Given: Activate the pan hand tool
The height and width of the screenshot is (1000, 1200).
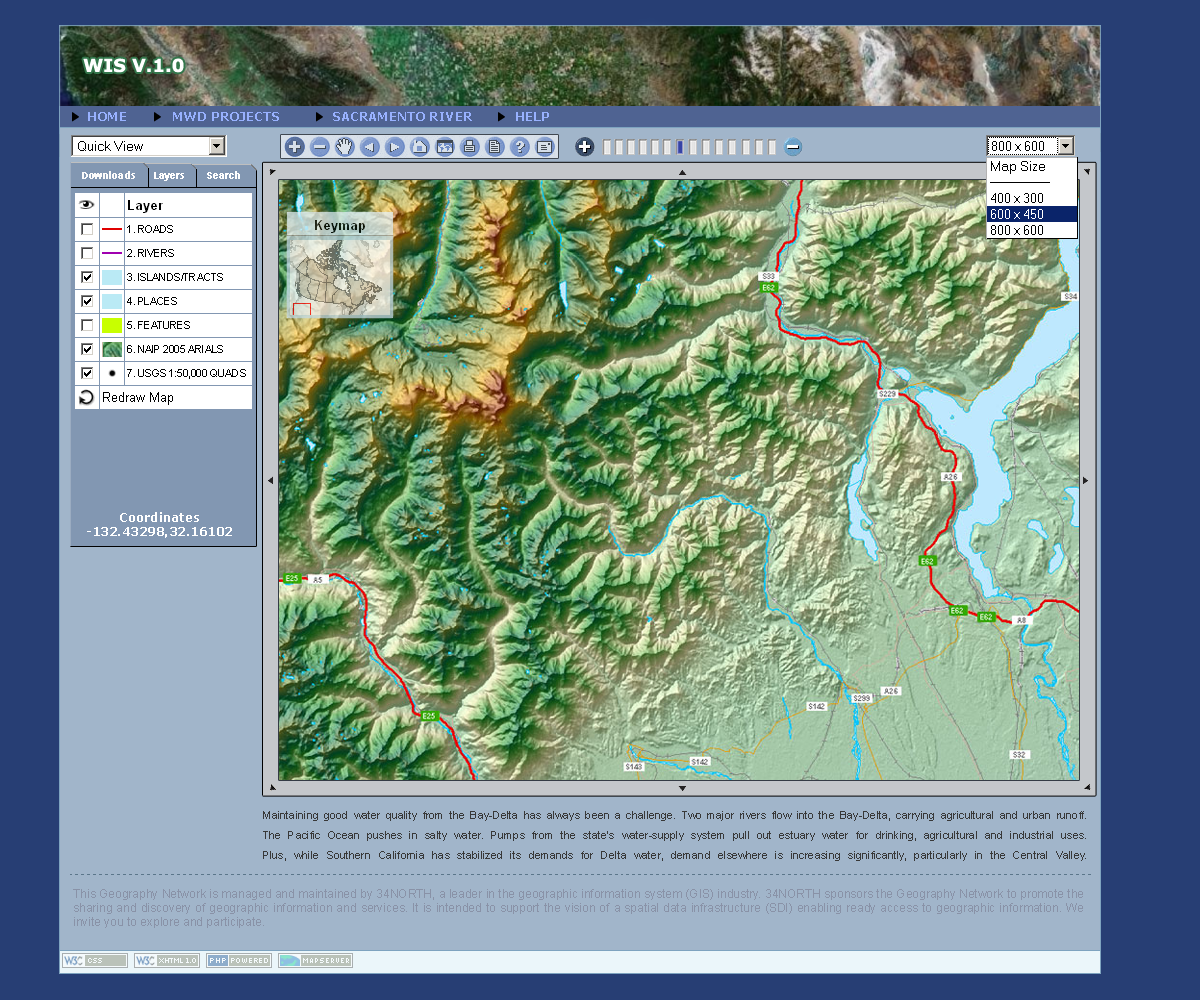Looking at the screenshot, I should [x=345, y=147].
